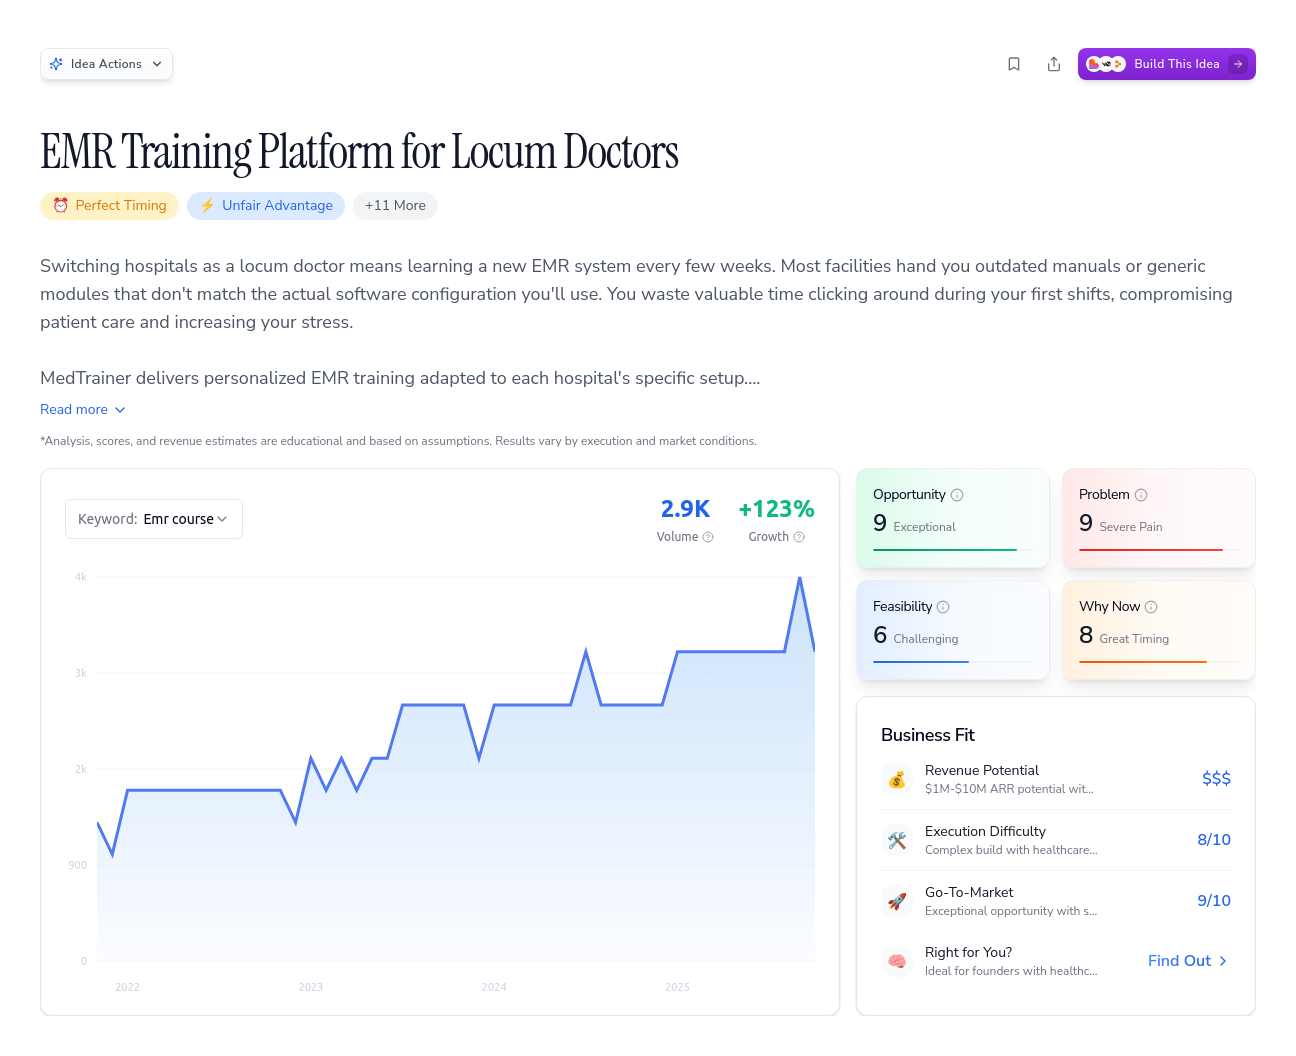1296x1056 pixels.
Task: Select the Unfair Advantage tag
Action: [x=266, y=206]
